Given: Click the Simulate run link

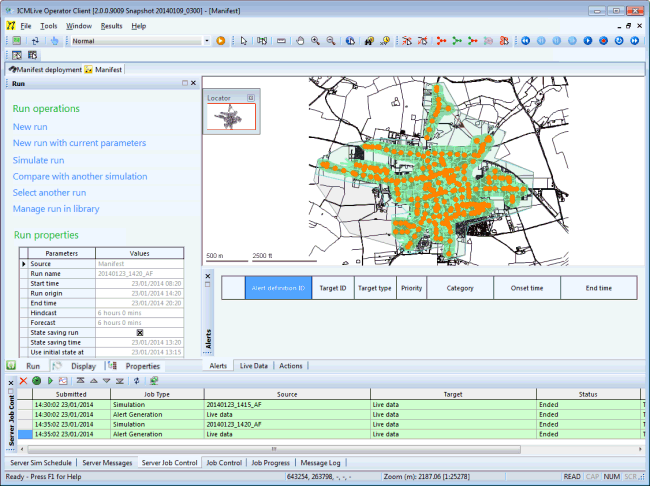Looking at the screenshot, I should click(39, 160).
